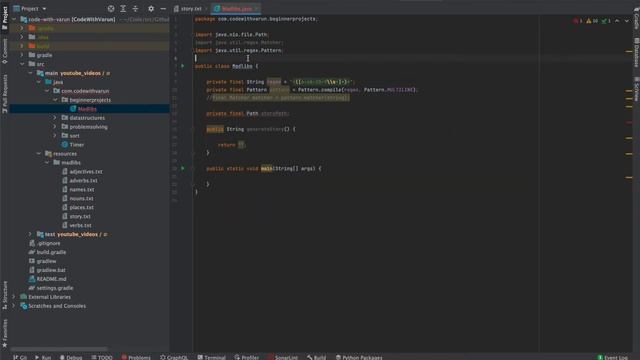This screenshot has width=640, height=360.
Task: Click the Project panel horizontal scrollbar
Action: pos(59,349)
